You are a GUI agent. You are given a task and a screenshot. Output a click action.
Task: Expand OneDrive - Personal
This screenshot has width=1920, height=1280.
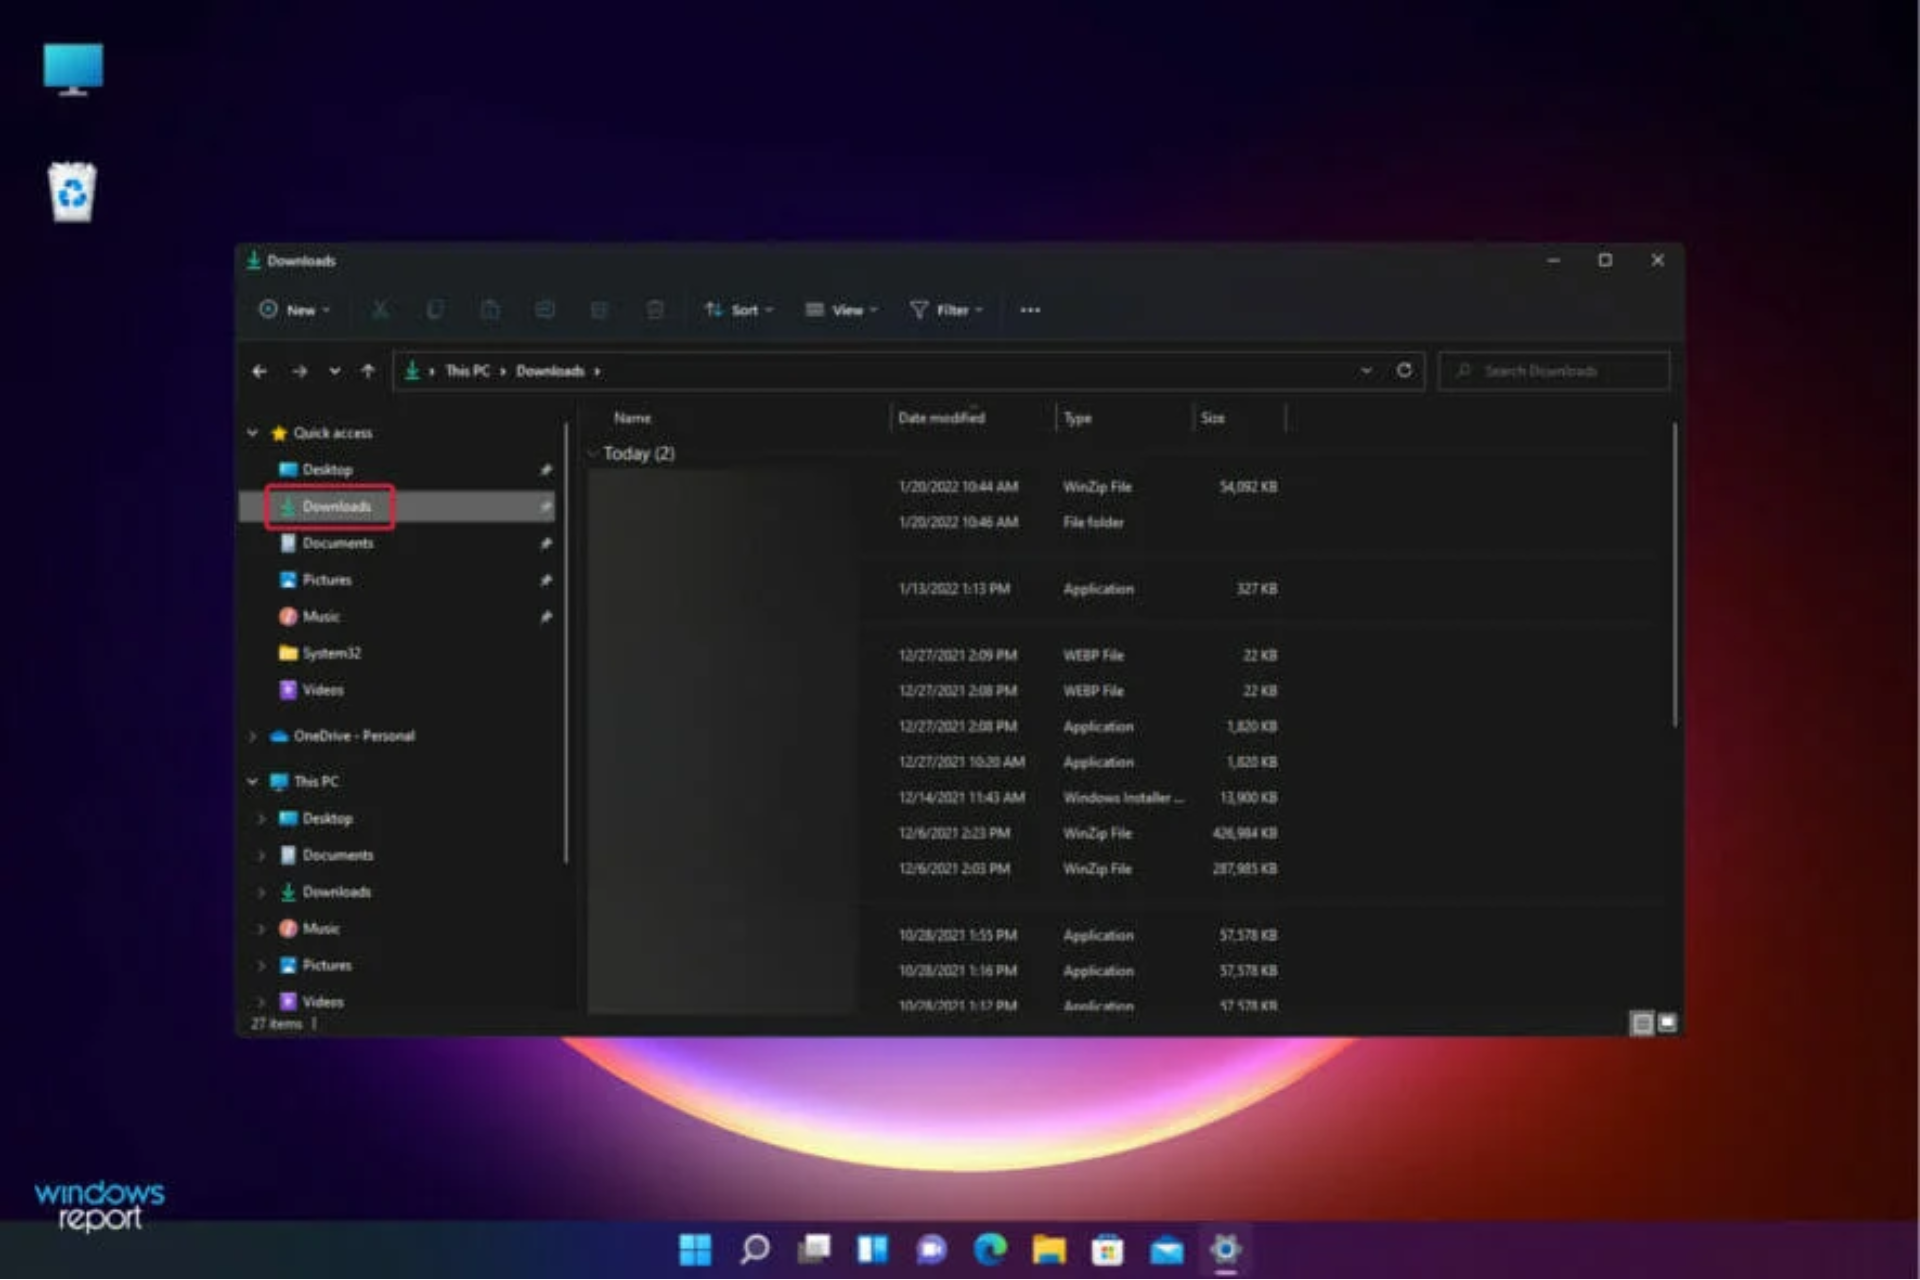click(x=253, y=736)
